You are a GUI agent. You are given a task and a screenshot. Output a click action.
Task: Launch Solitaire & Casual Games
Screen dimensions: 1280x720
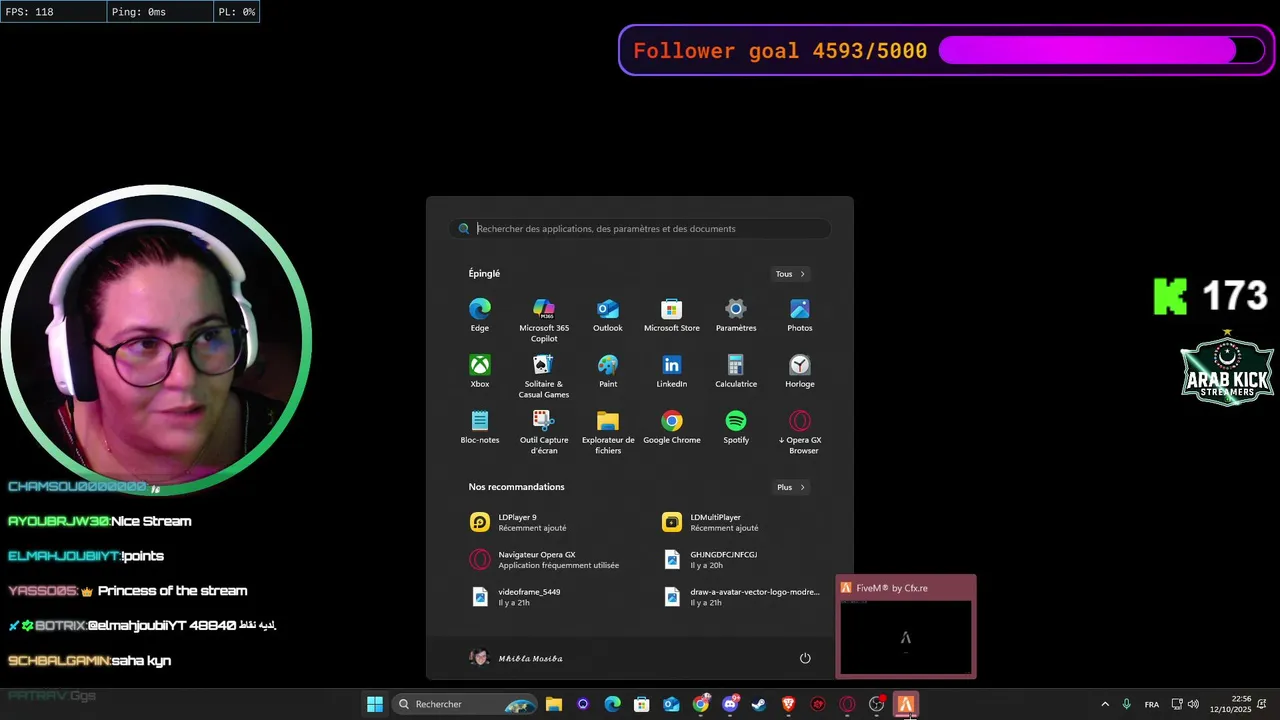544,375
